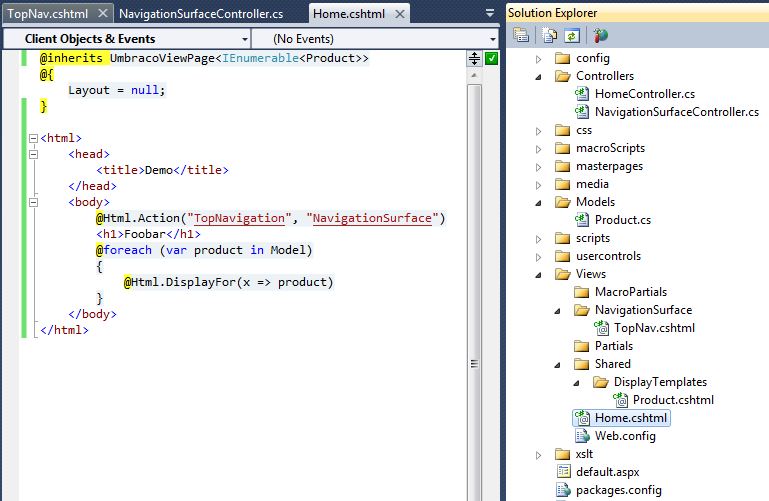Collapse the Controllers folder

[538, 76]
